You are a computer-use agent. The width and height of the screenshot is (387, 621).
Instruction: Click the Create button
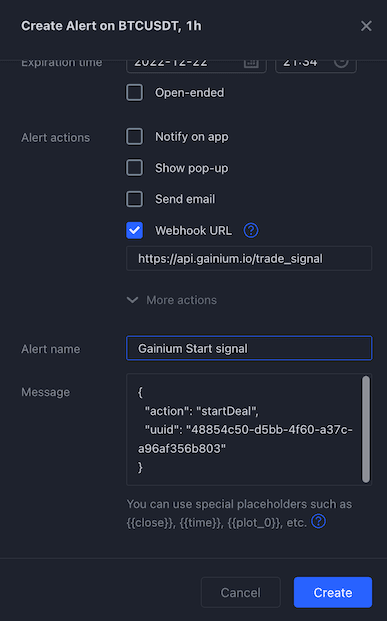pos(333,592)
